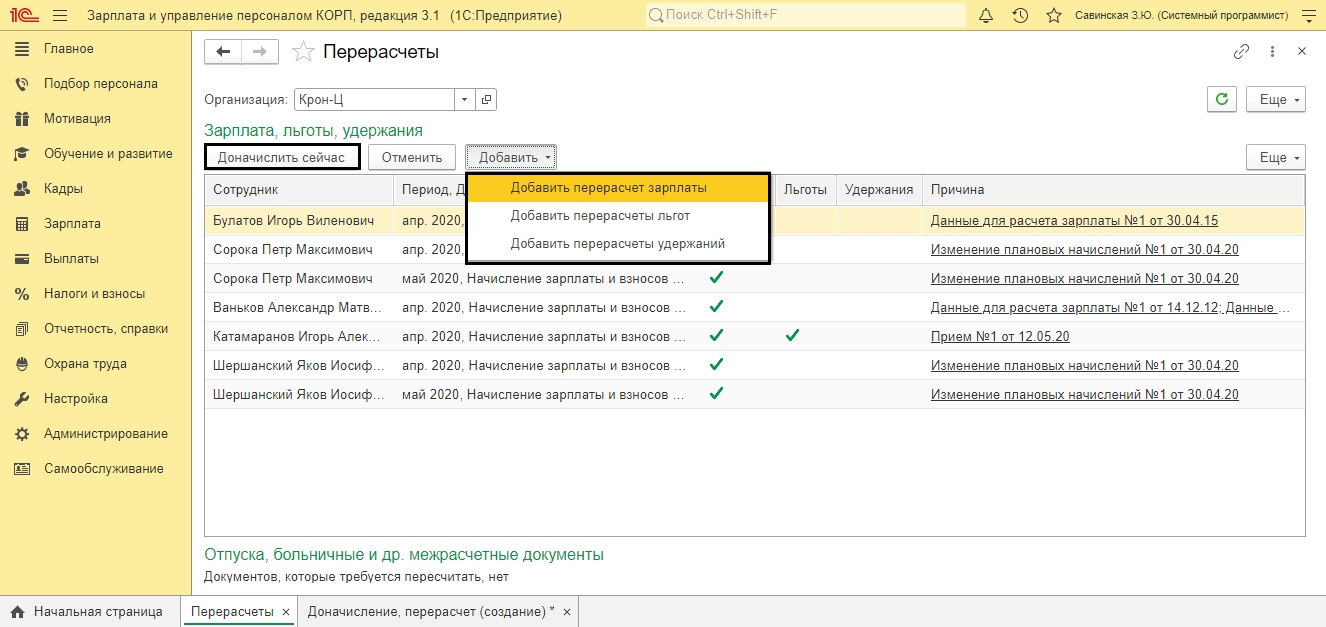Open notifications bell icon
Screen dimensions: 1326x627
tap(986, 16)
